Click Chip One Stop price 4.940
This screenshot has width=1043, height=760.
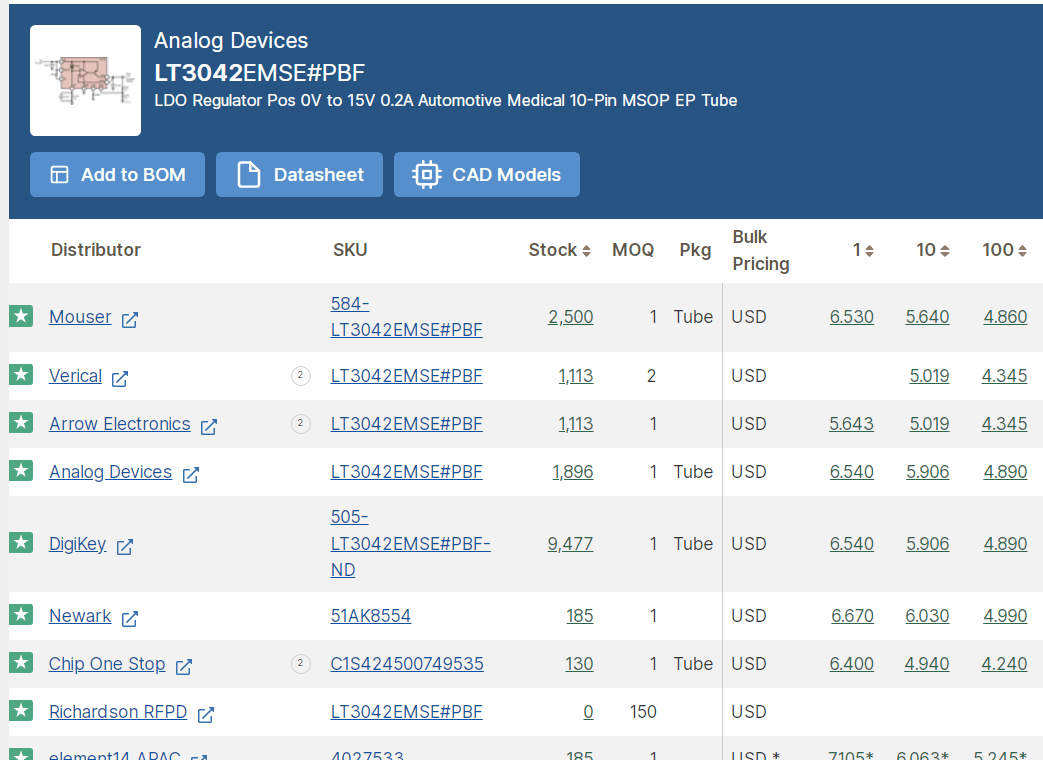927,664
